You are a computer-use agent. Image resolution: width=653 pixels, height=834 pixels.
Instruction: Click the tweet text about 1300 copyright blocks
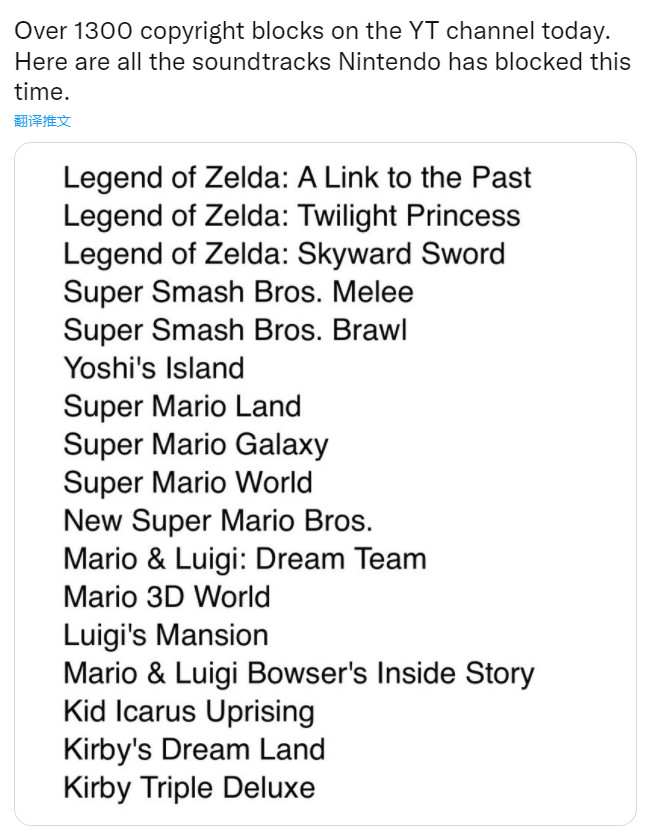coord(310,31)
